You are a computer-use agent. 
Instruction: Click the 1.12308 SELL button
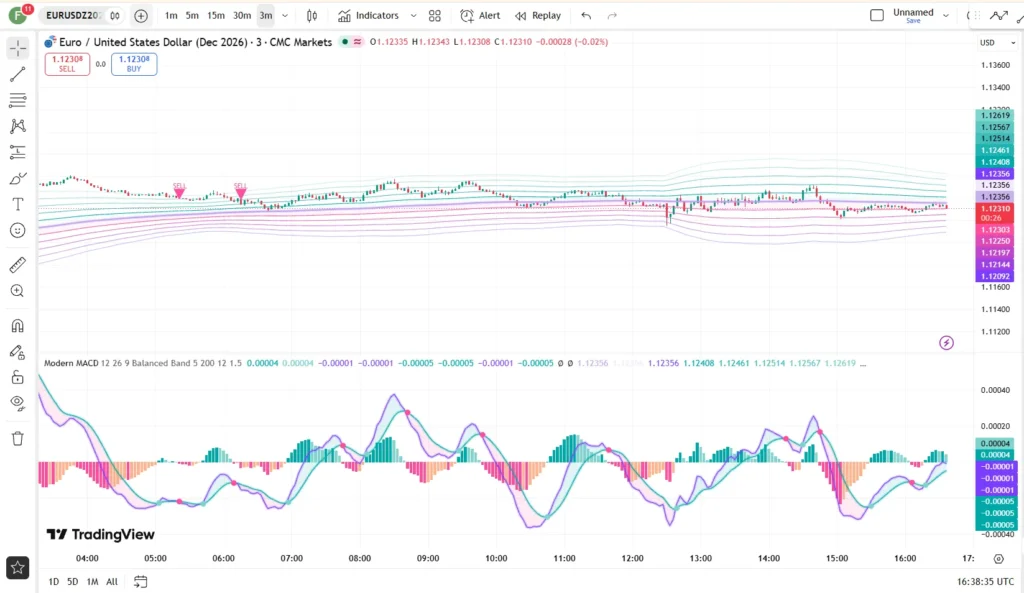(x=67, y=64)
